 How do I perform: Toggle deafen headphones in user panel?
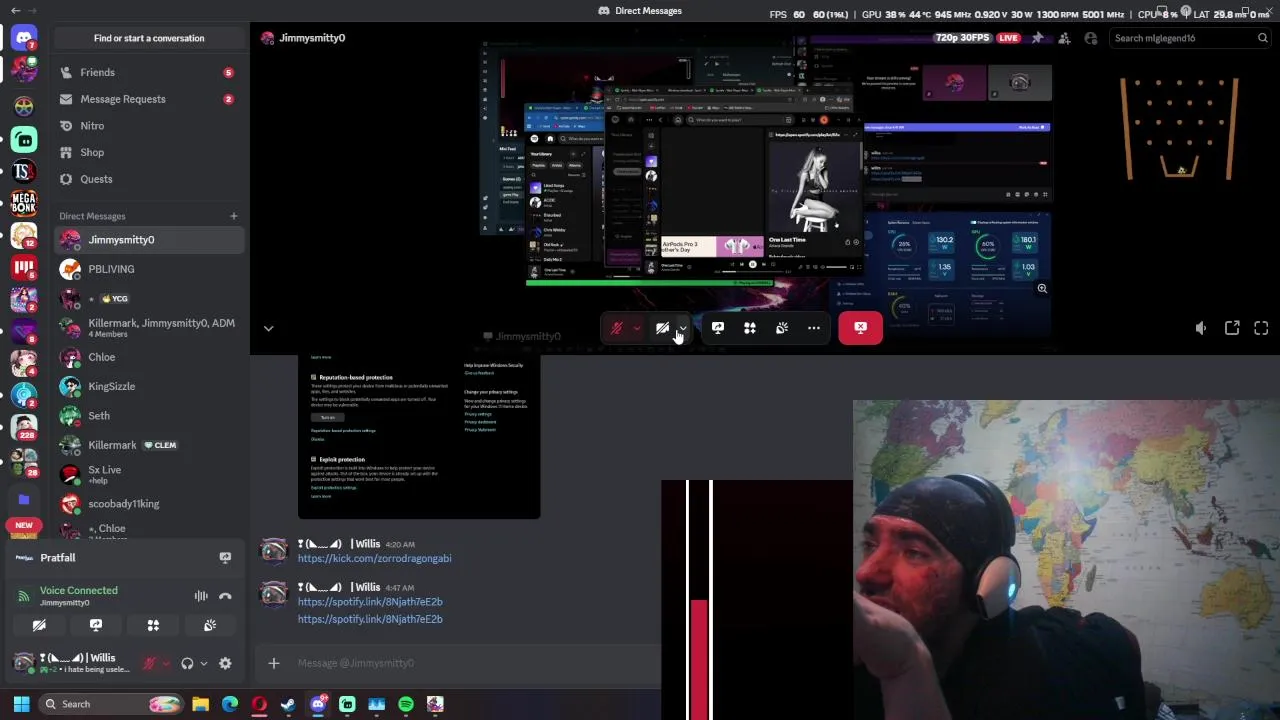[x=187, y=663]
